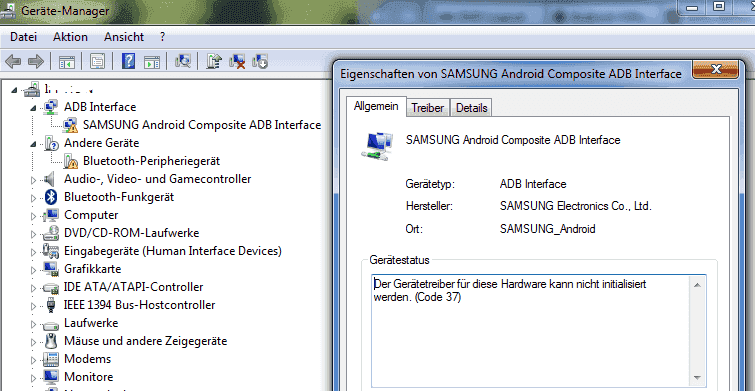Click the IEEE 1394 bus host controller icon

[51, 305]
